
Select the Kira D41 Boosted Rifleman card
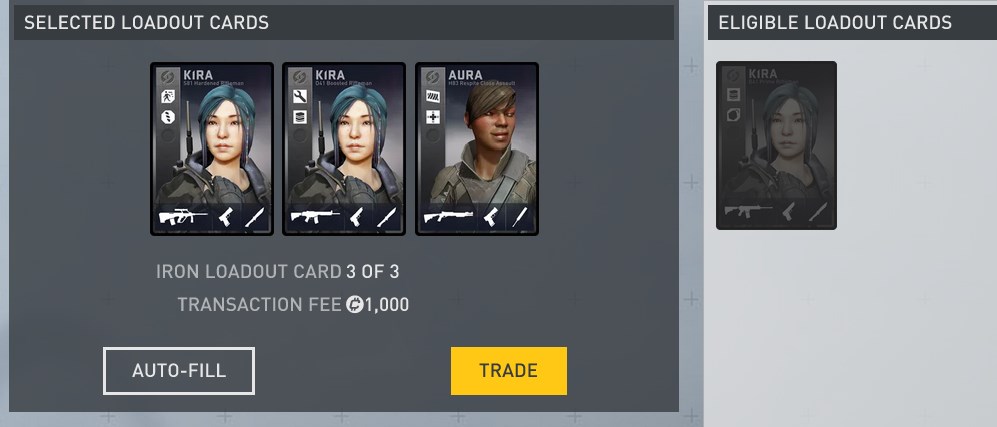[344, 149]
